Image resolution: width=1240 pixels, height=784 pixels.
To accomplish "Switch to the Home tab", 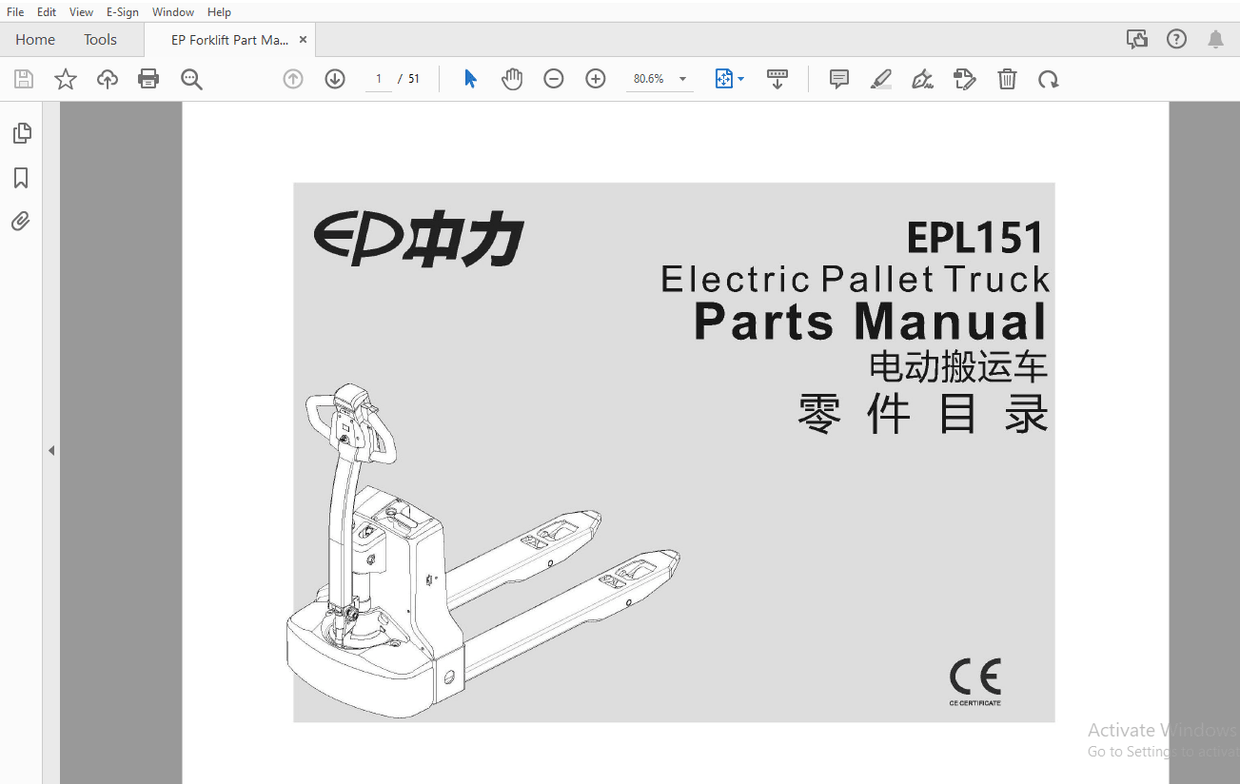I will point(35,39).
